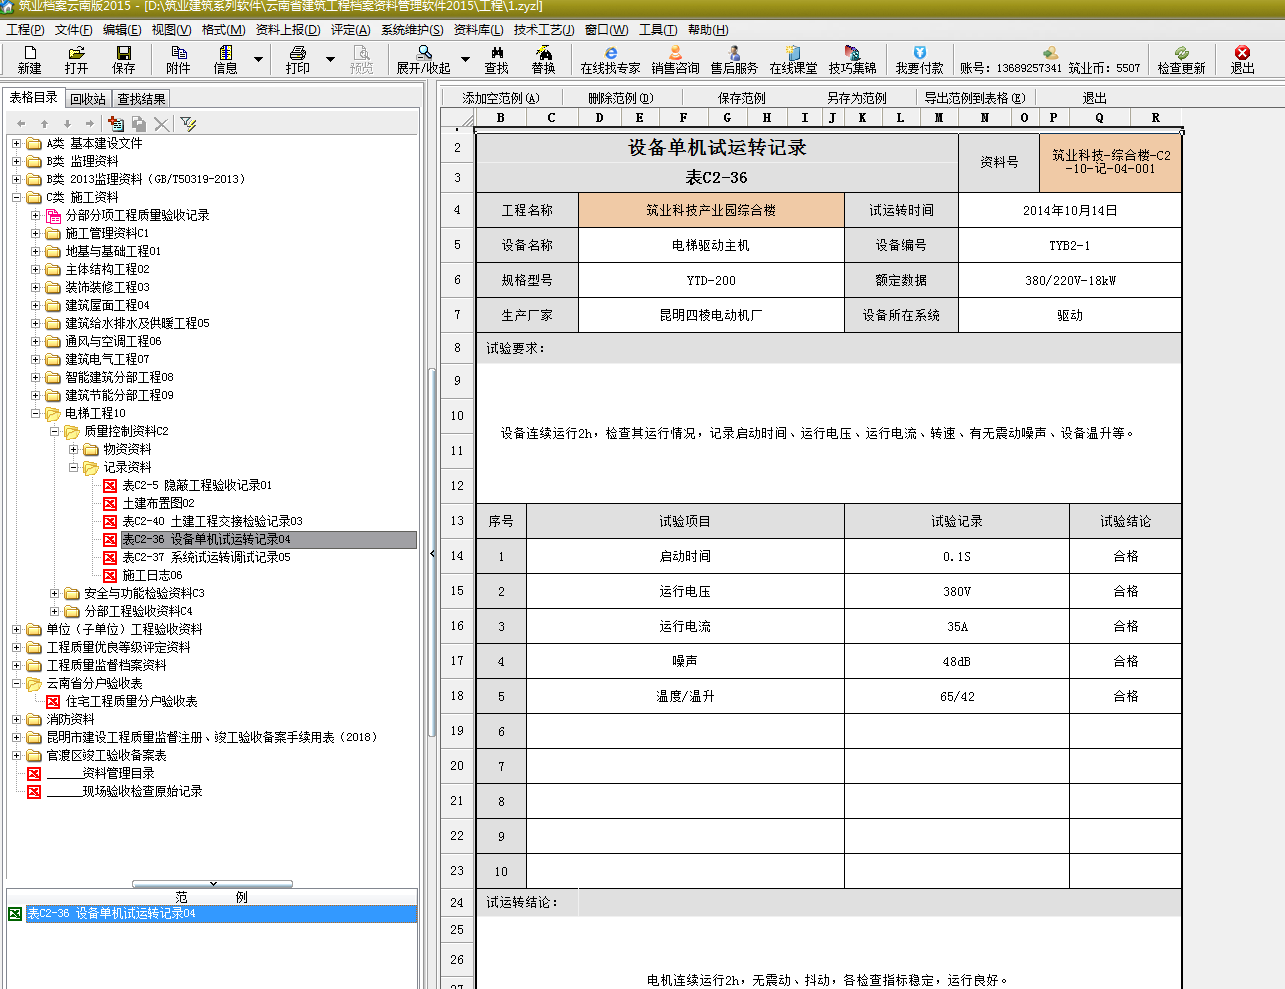
Task: Open the 帮助(H) menu
Action: [x=708, y=30]
